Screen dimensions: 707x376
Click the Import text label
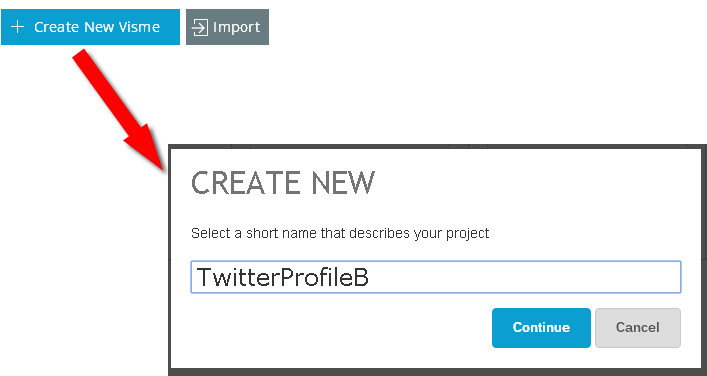coord(236,28)
